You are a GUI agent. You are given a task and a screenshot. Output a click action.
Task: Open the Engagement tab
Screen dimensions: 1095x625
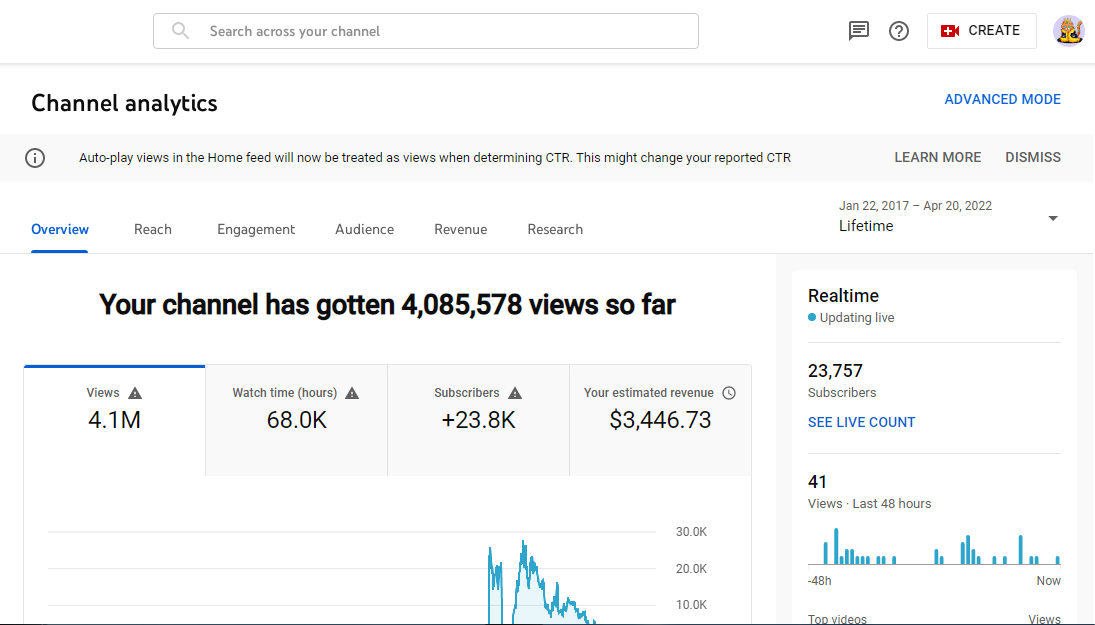[x=256, y=229]
